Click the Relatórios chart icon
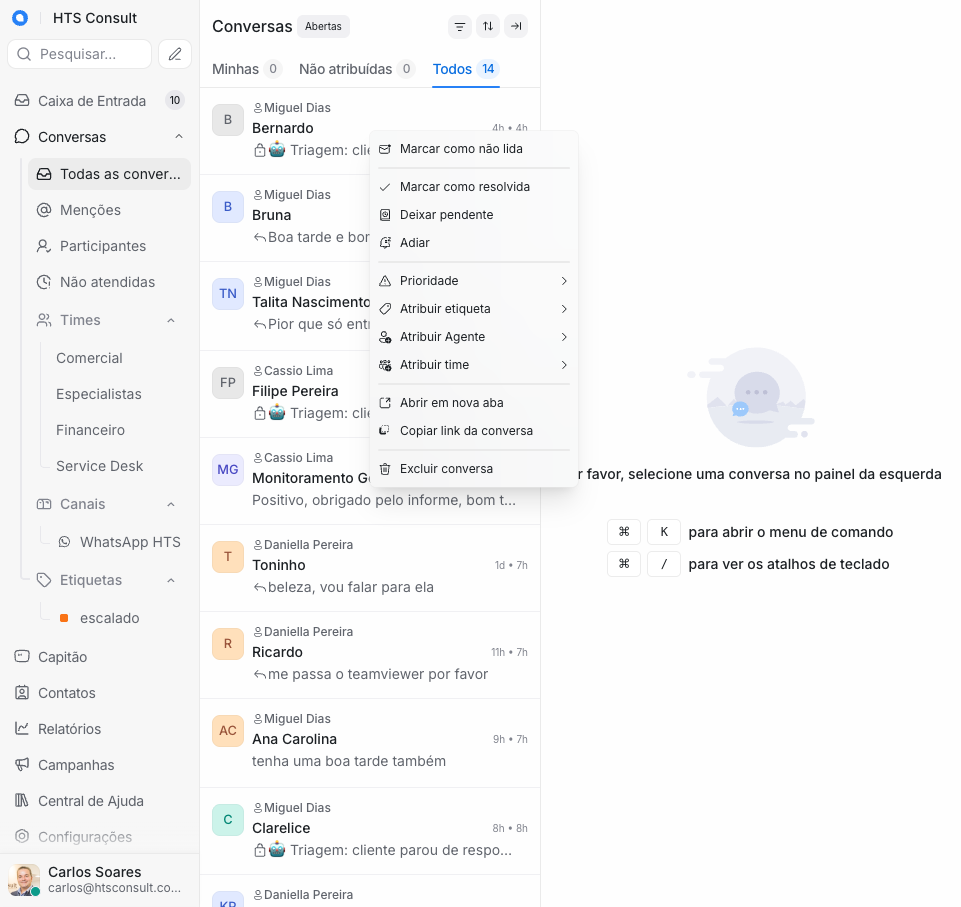The width and height of the screenshot is (961, 907). (x=22, y=729)
